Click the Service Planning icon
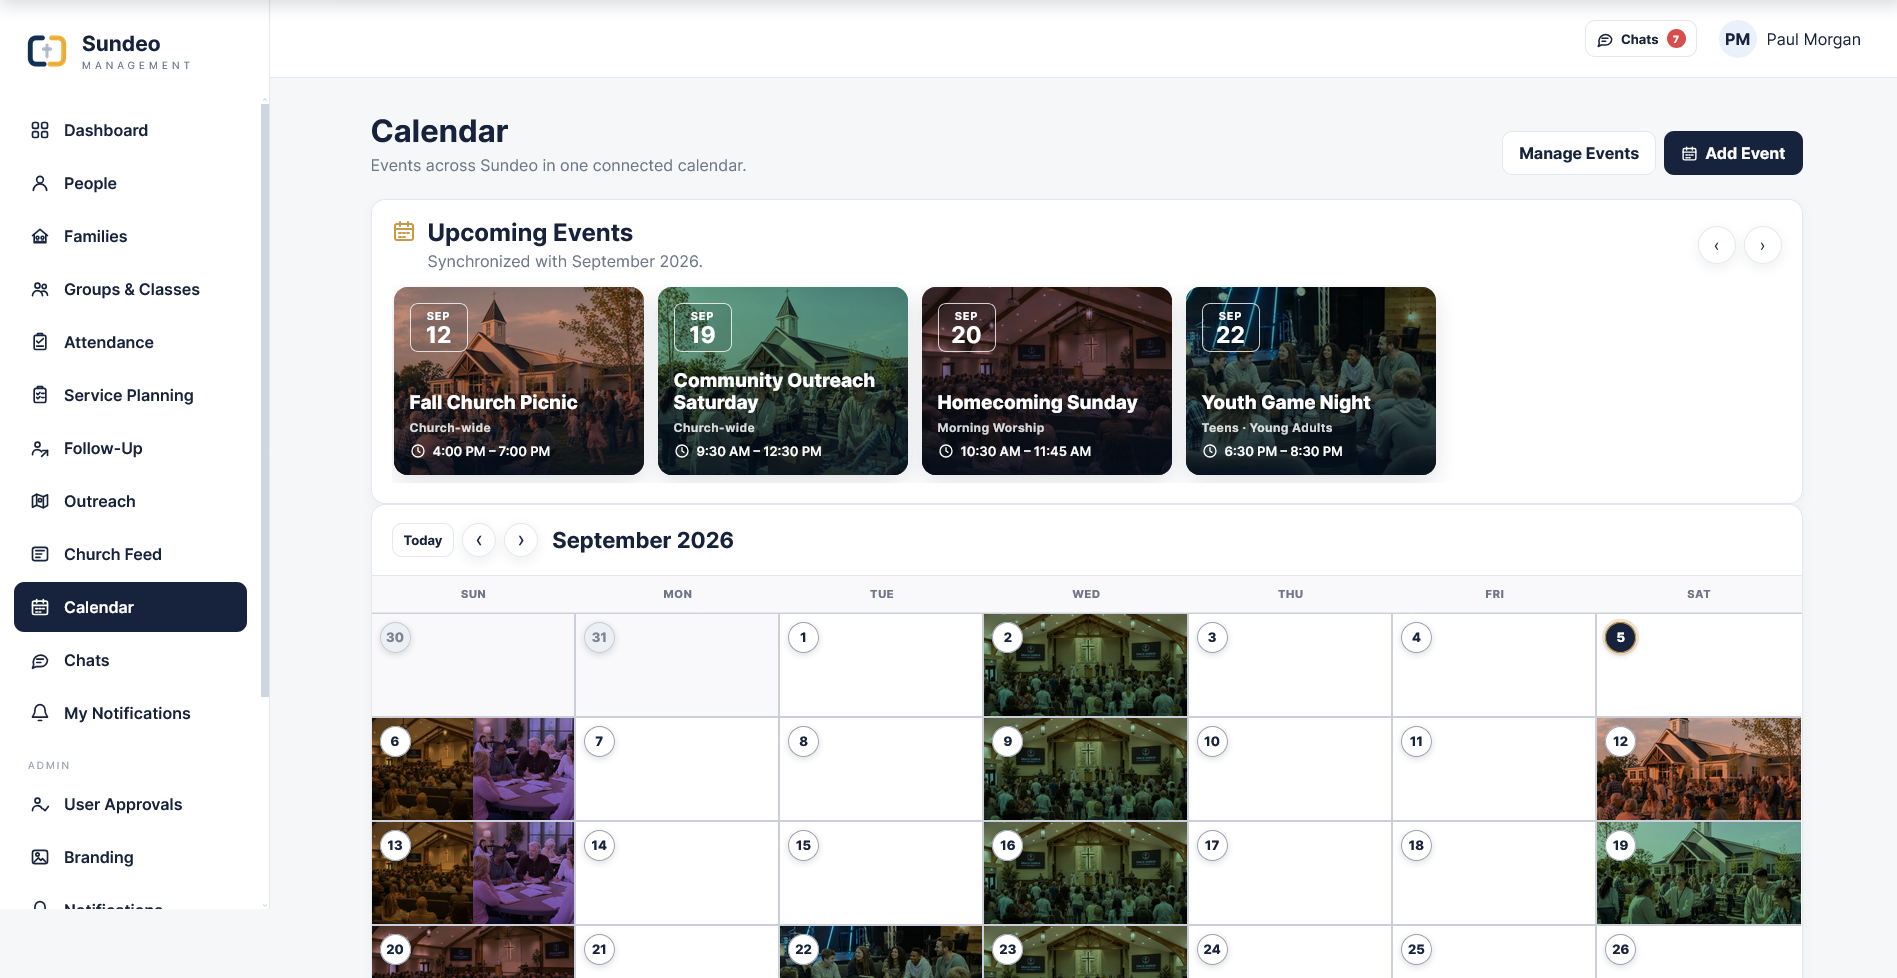The width and height of the screenshot is (1897, 978). coord(40,395)
